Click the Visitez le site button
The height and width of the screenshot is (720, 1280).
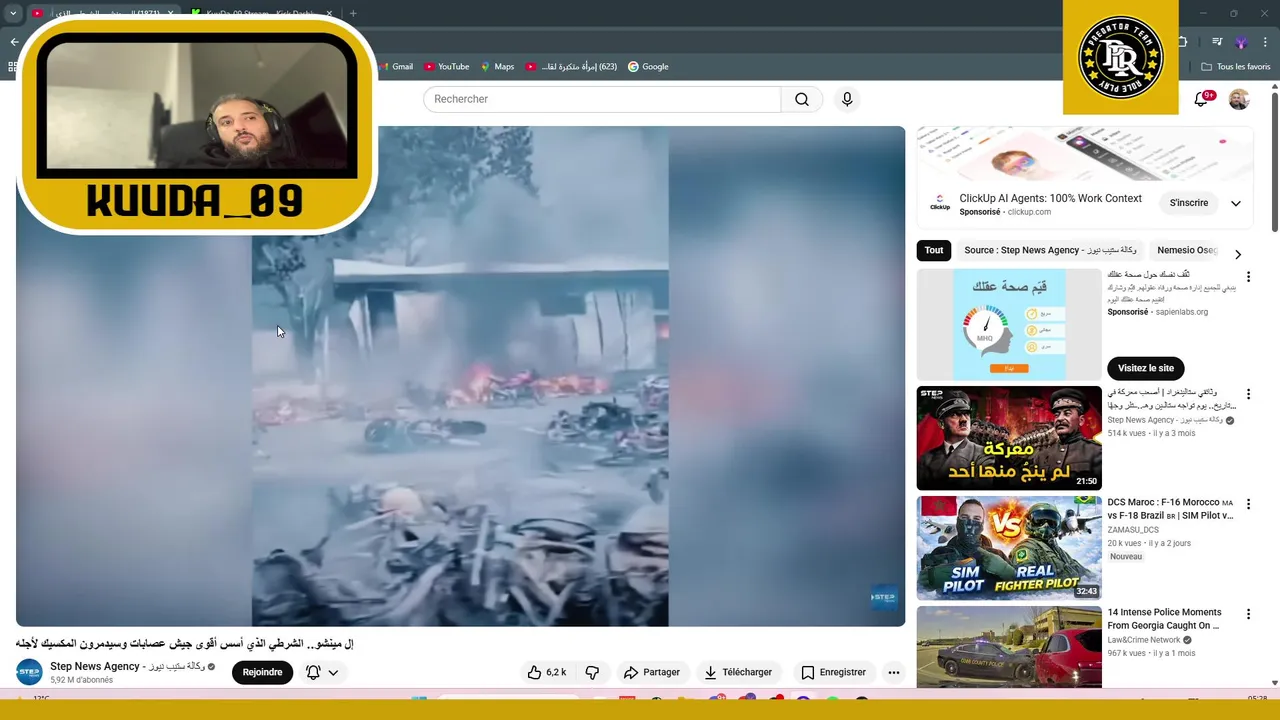pos(1145,368)
